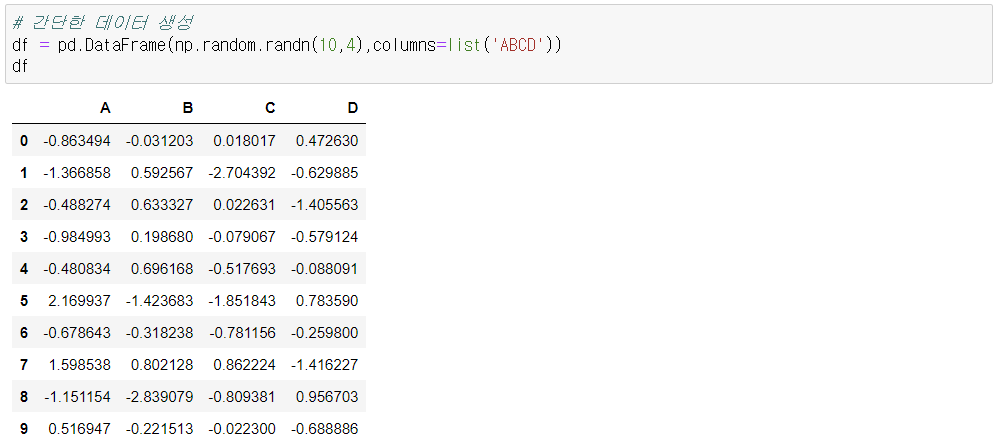The height and width of the screenshot is (437, 995).
Task: Click cell value 0.022631
Action: point(244,205)
